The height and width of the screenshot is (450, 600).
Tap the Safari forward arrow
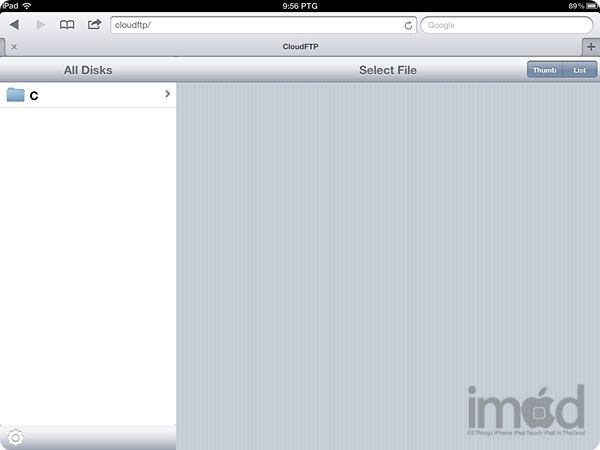[41, 25]
